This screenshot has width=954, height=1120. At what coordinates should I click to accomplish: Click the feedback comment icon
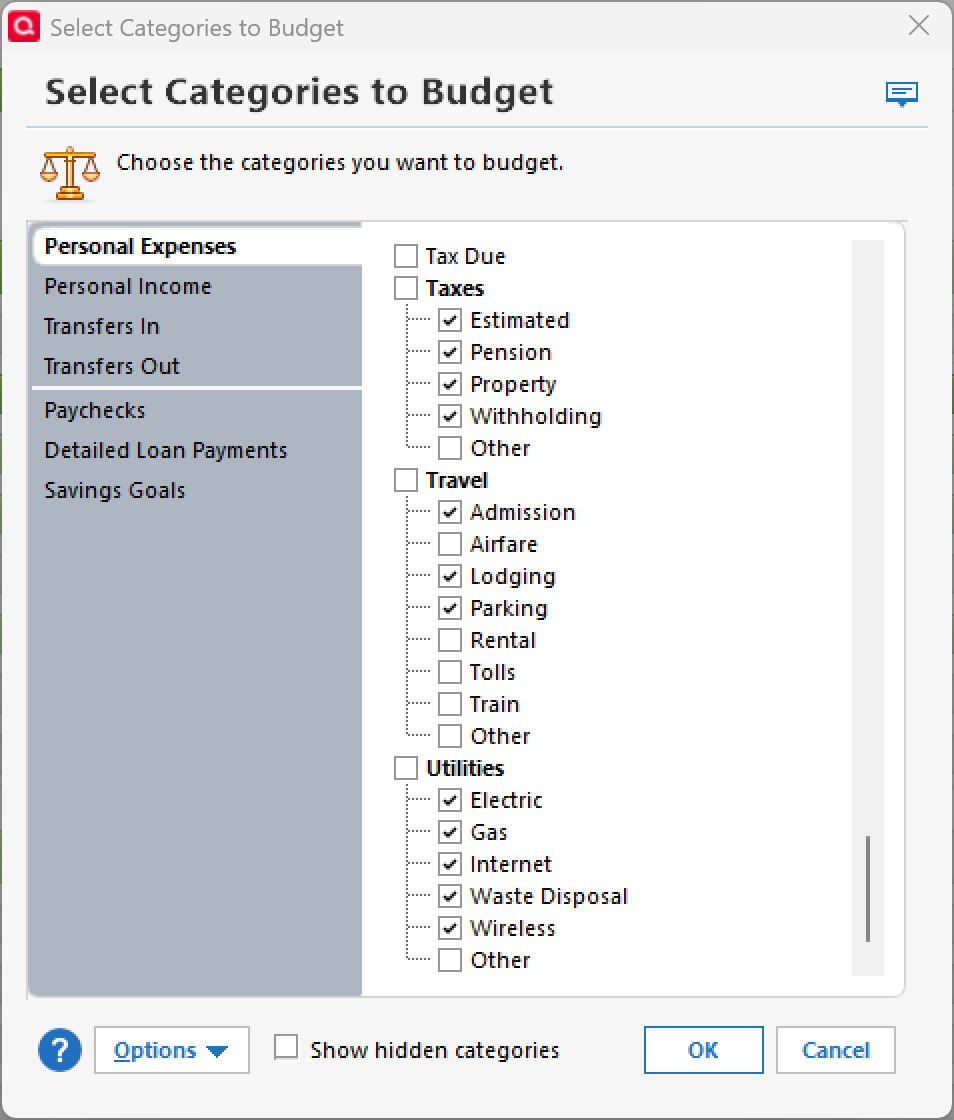pos(901,95)
